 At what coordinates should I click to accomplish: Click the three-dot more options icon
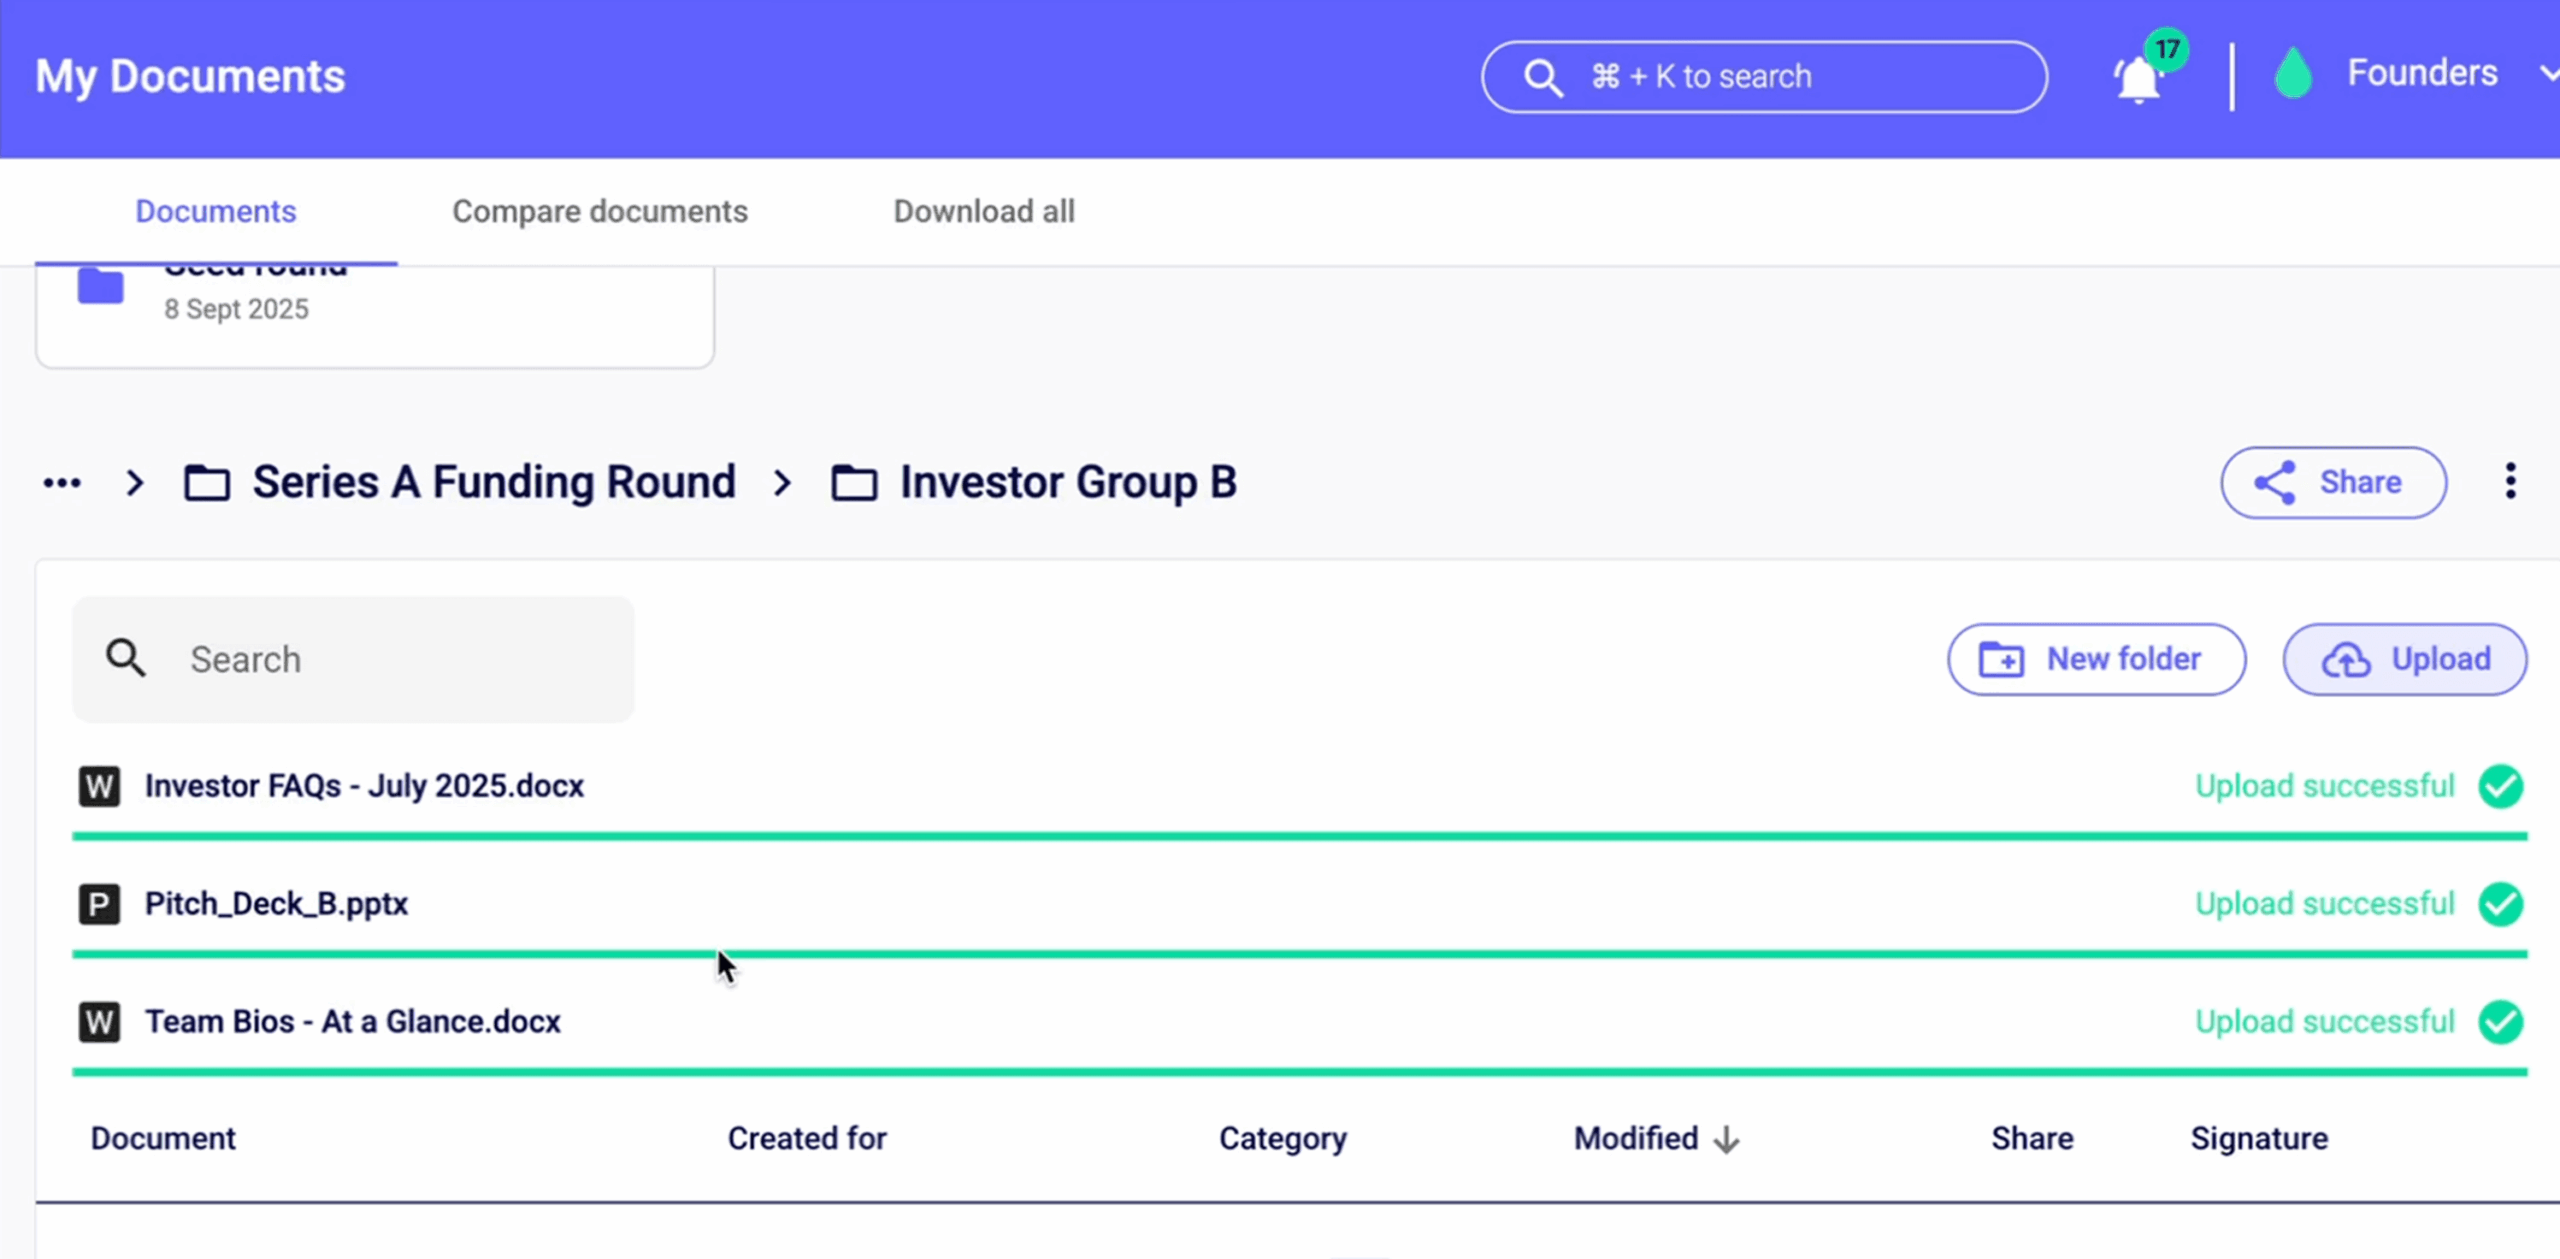coord(2510,482)
